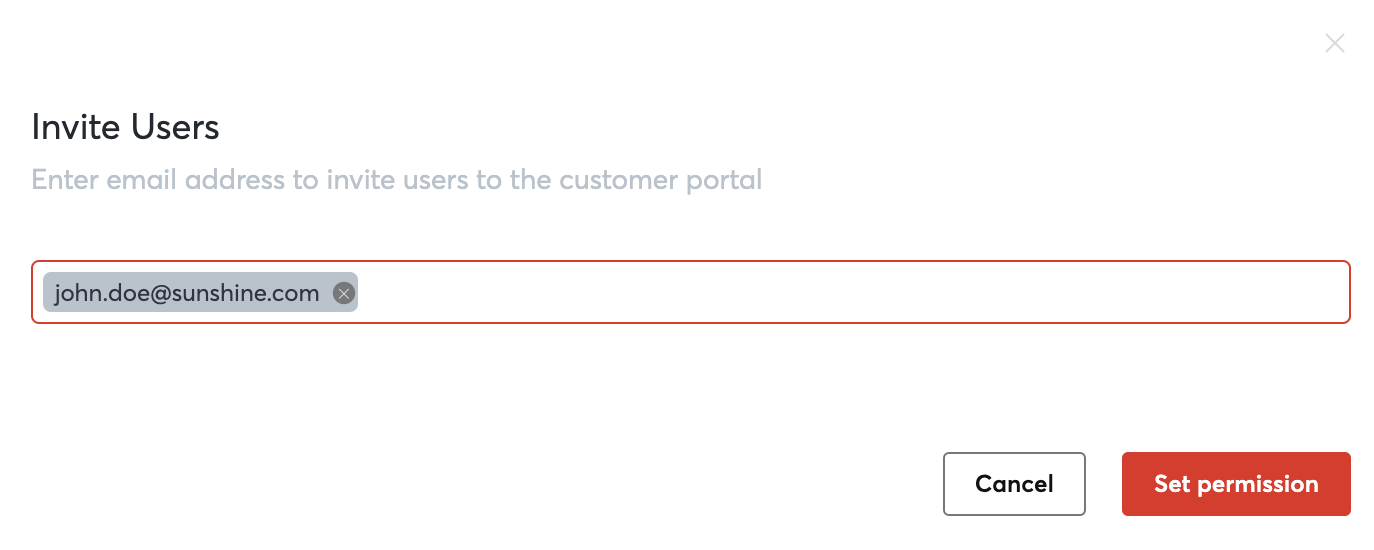This screenshot has height=550, width=1374.
Task: Click the red-bordered email entry box
Action: [691, 292]
